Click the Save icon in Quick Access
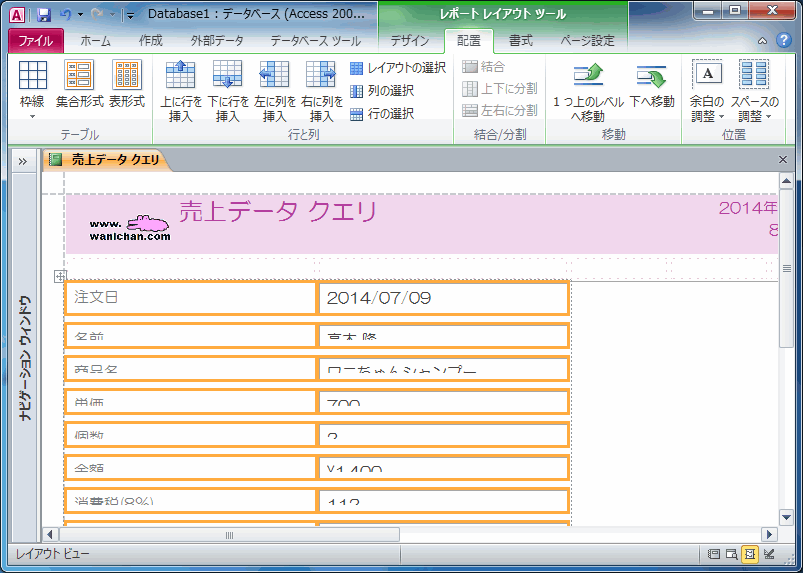The height and width of the screenshot is (573, 803). coord(44,14)
